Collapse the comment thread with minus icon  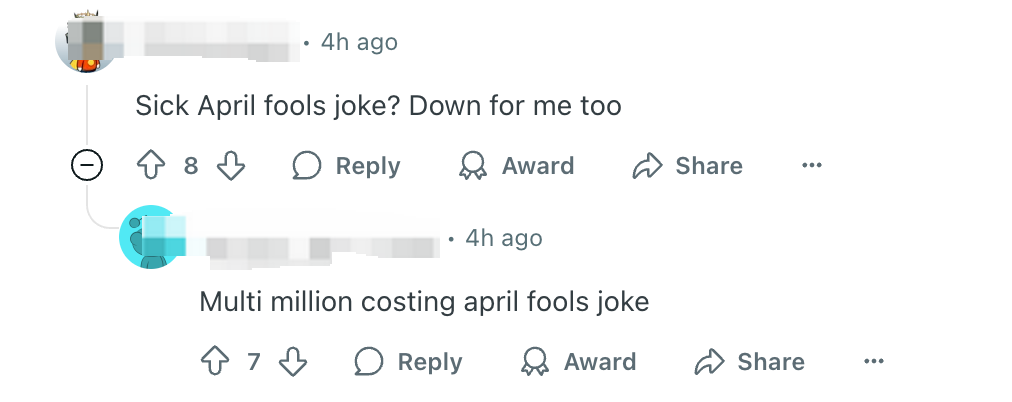87,167
